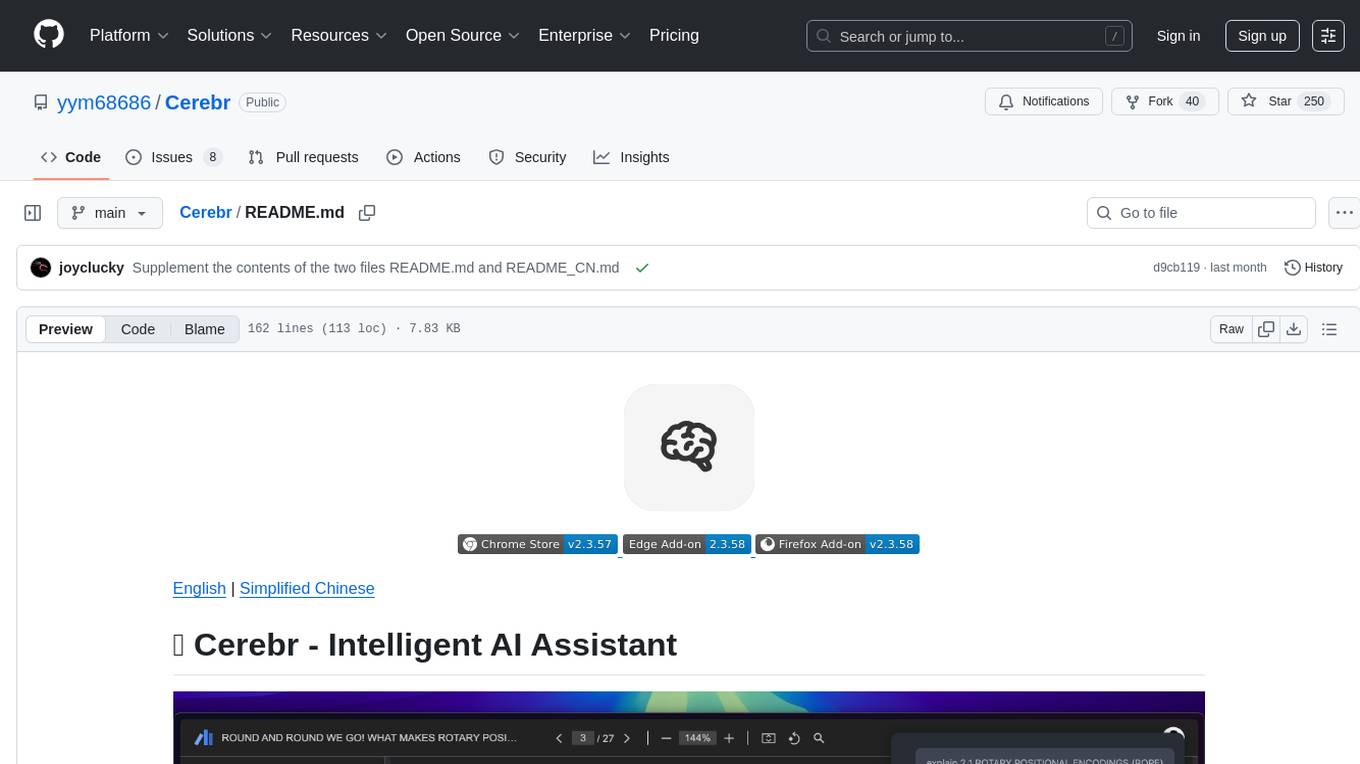Open the Actions tab
Image resolution: width=1360 pixels, height=764 pixels.
click(x=423, y=157)
